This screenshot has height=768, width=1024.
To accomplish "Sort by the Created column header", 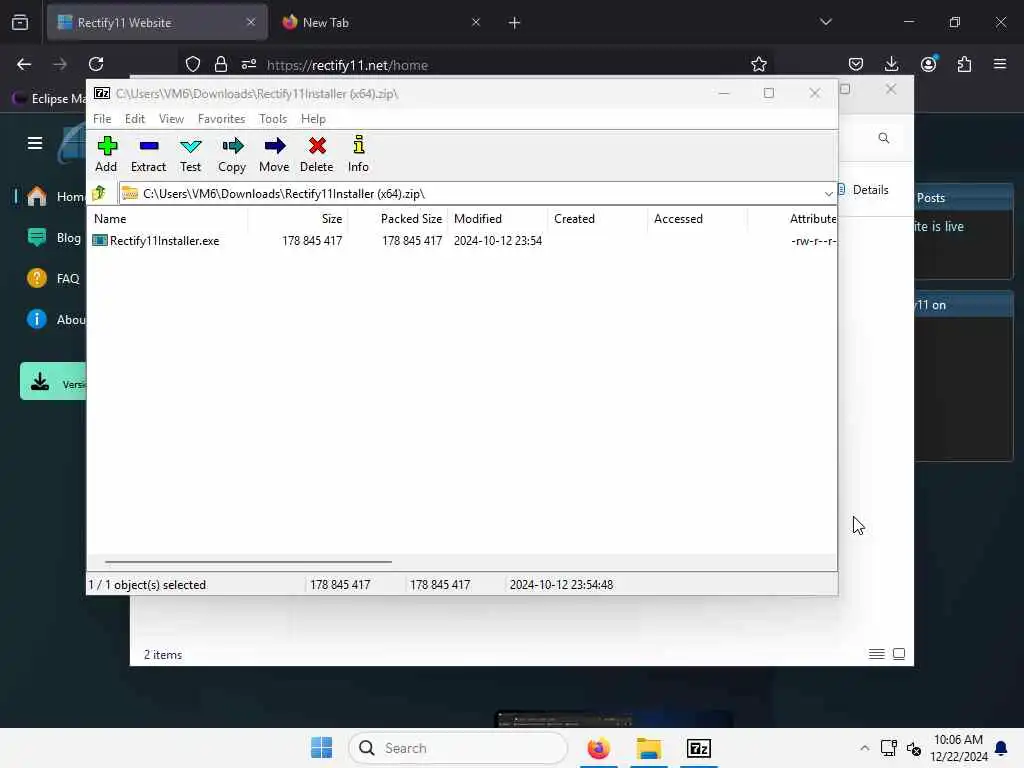I will (x=598, y=219).
